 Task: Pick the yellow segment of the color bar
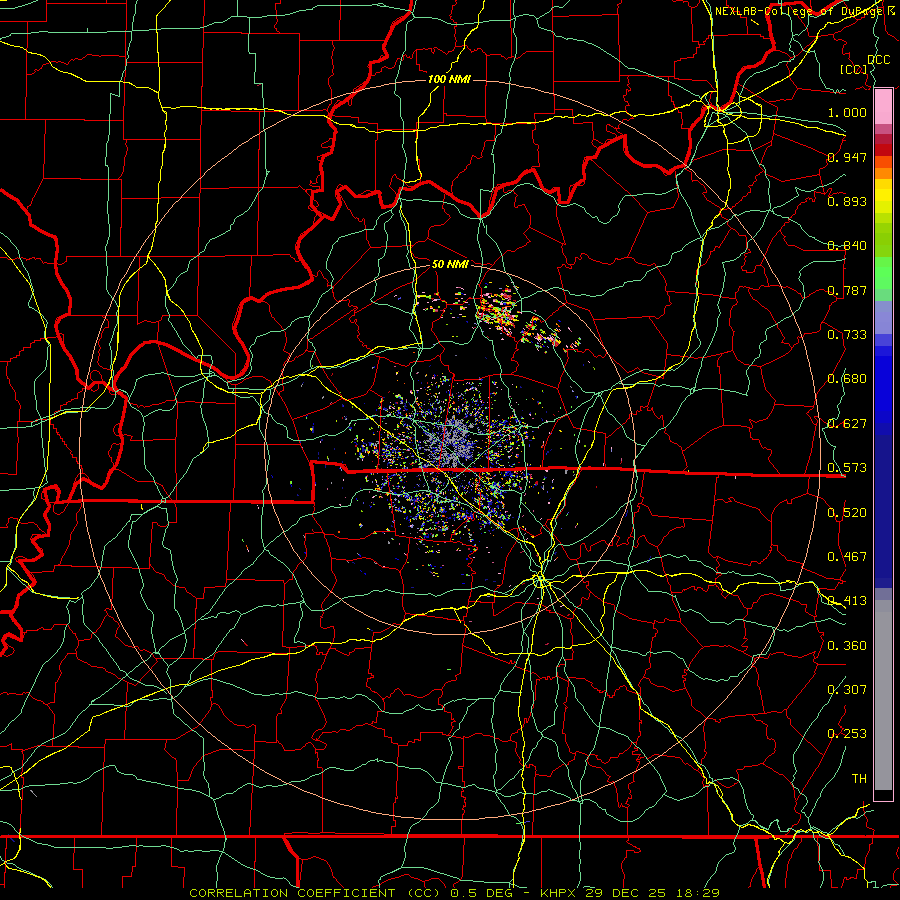click(883, 196)
